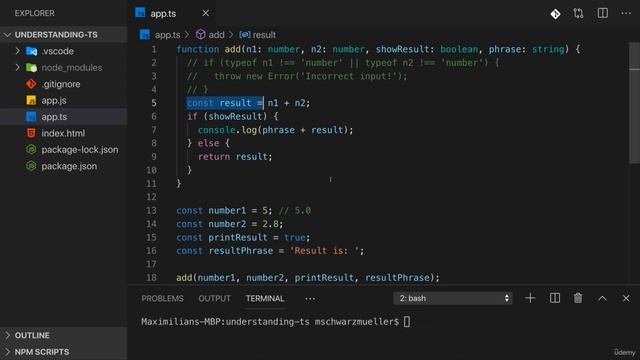Open the editor more actions ellipsis
This screenshot has width=640, height=360.
point(626,13)
